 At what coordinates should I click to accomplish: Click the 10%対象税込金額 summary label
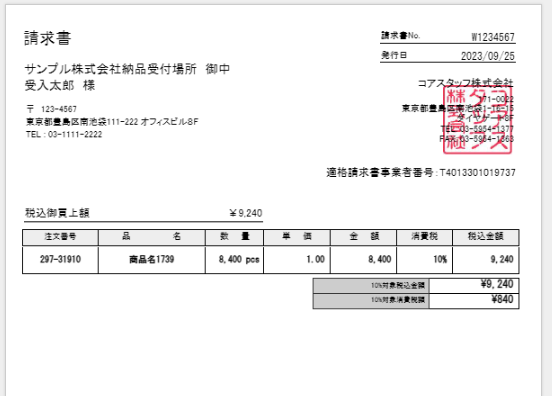(x=371, y=285)
